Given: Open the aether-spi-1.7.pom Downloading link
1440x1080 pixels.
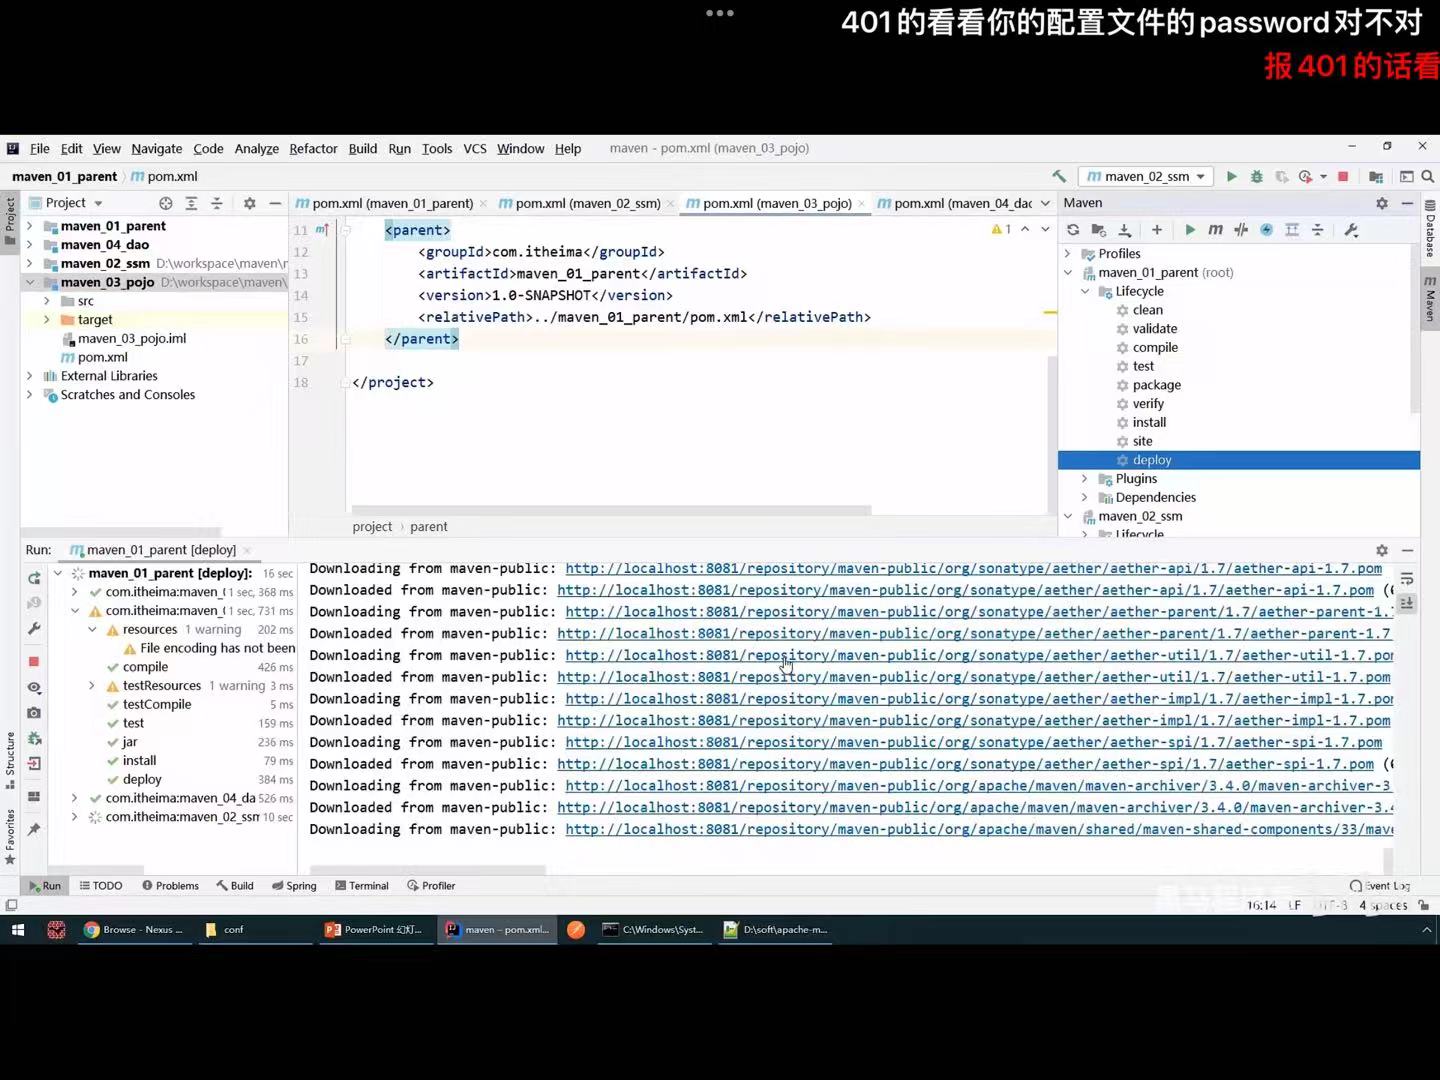Looking at the screenshot, I should coord(973,742).
